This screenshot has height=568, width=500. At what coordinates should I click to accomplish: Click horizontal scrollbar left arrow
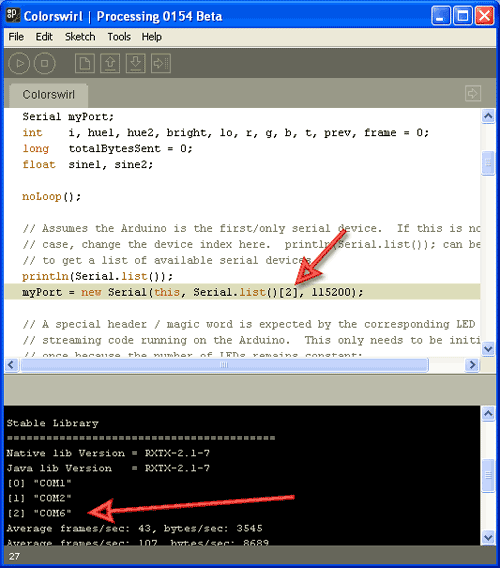pos(11,365)
